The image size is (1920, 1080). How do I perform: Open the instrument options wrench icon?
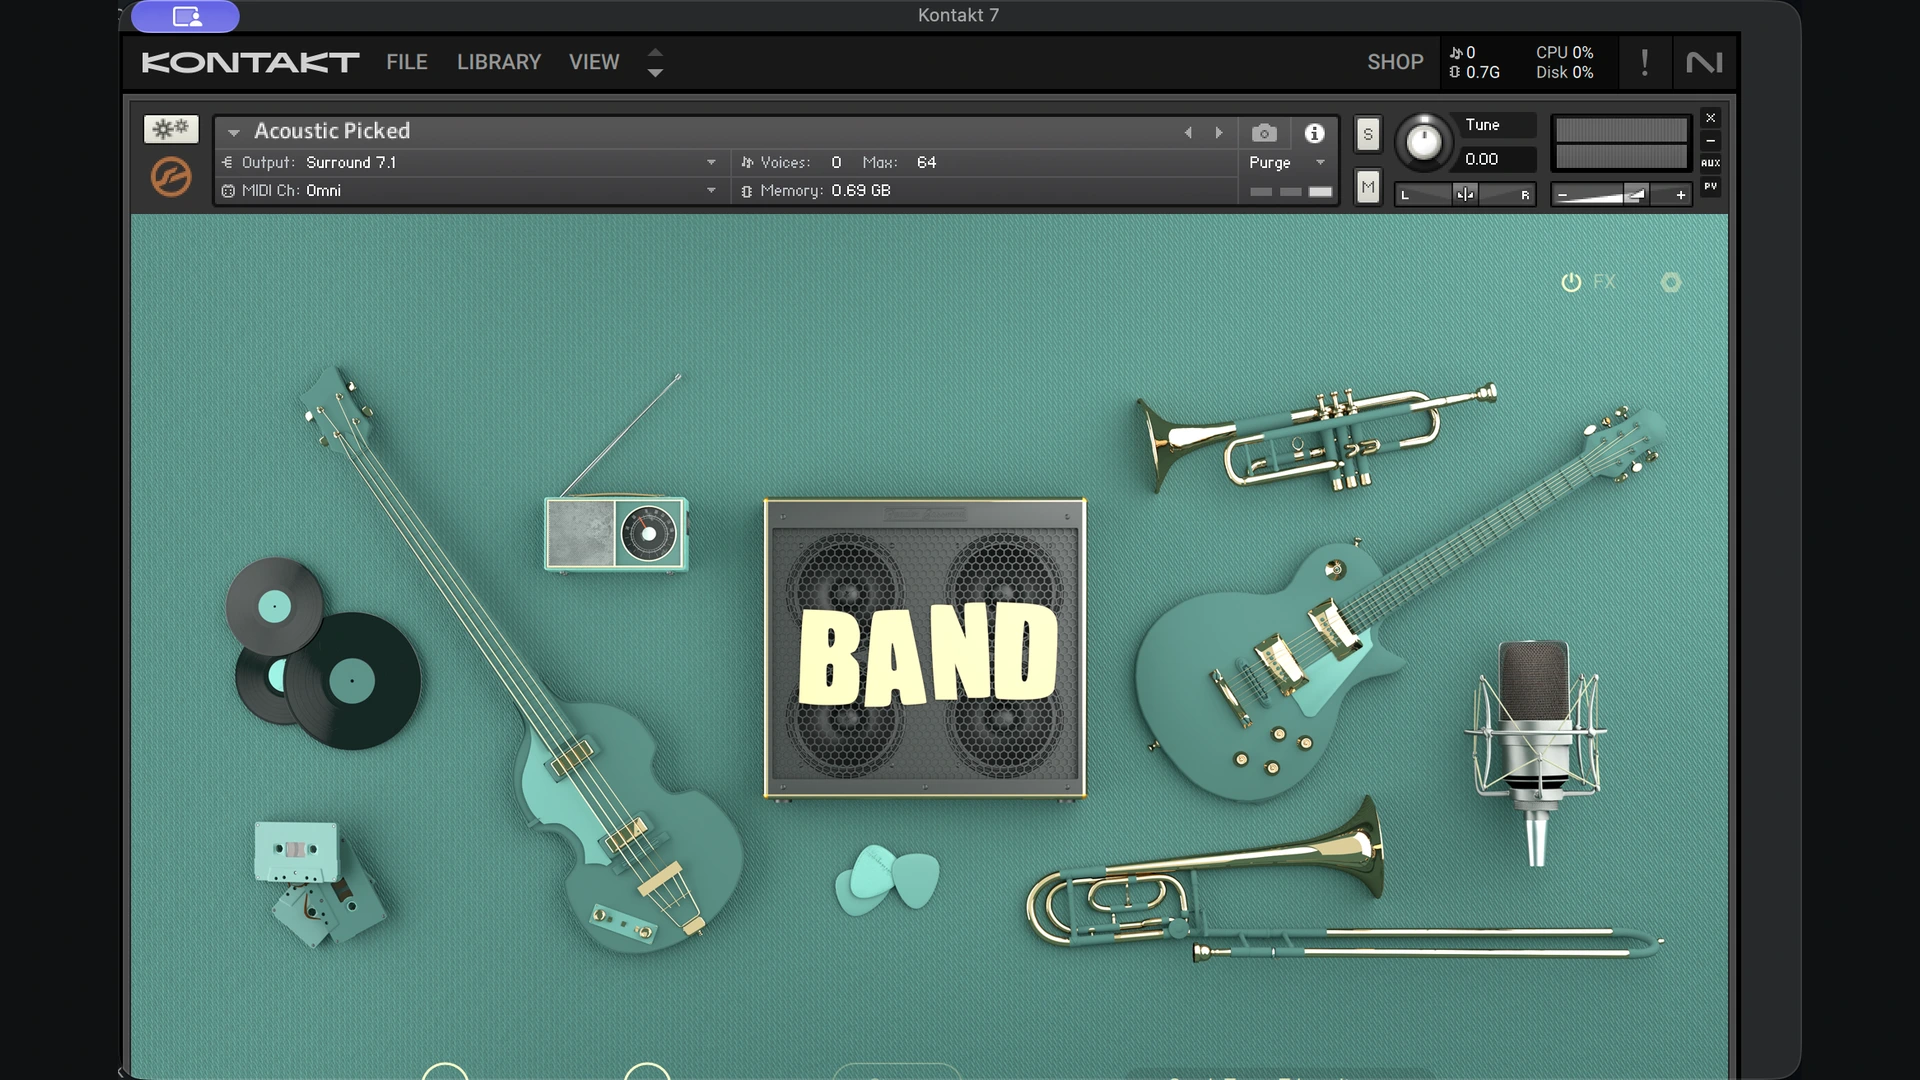(171, 129)
